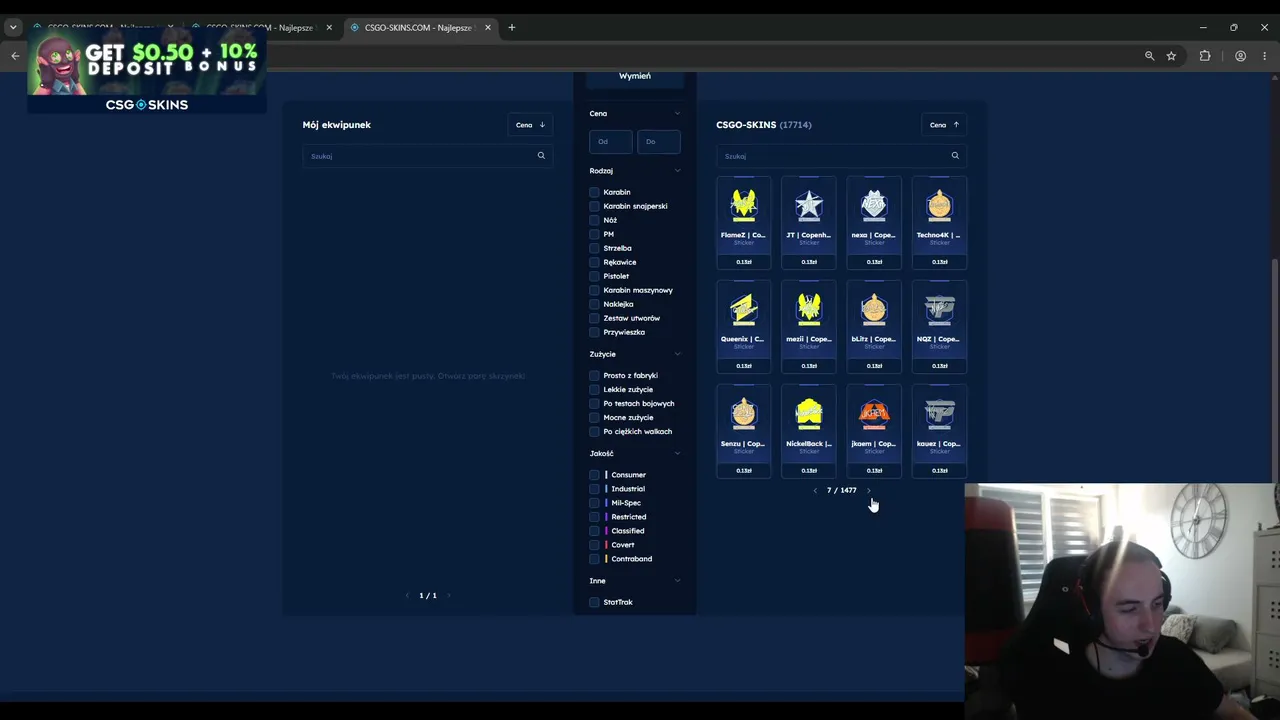Check the Po testach bojowych filter
Image resolution: width=1280 pixels, height=720 pixels.
594,404
